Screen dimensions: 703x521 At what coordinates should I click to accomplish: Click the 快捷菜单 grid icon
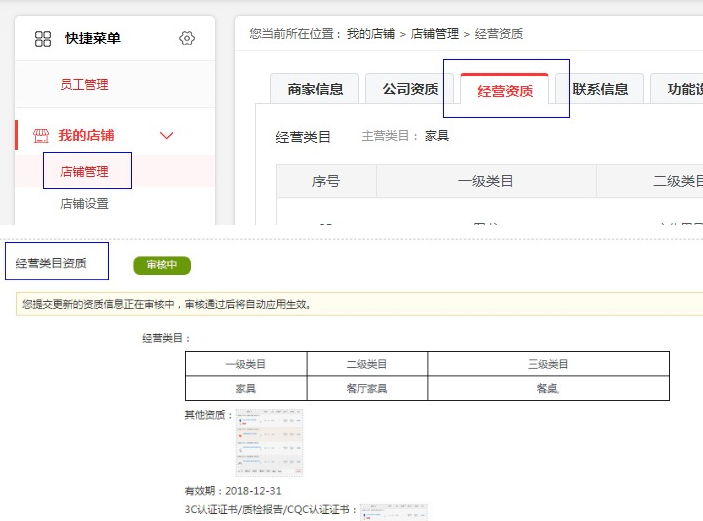43,39
